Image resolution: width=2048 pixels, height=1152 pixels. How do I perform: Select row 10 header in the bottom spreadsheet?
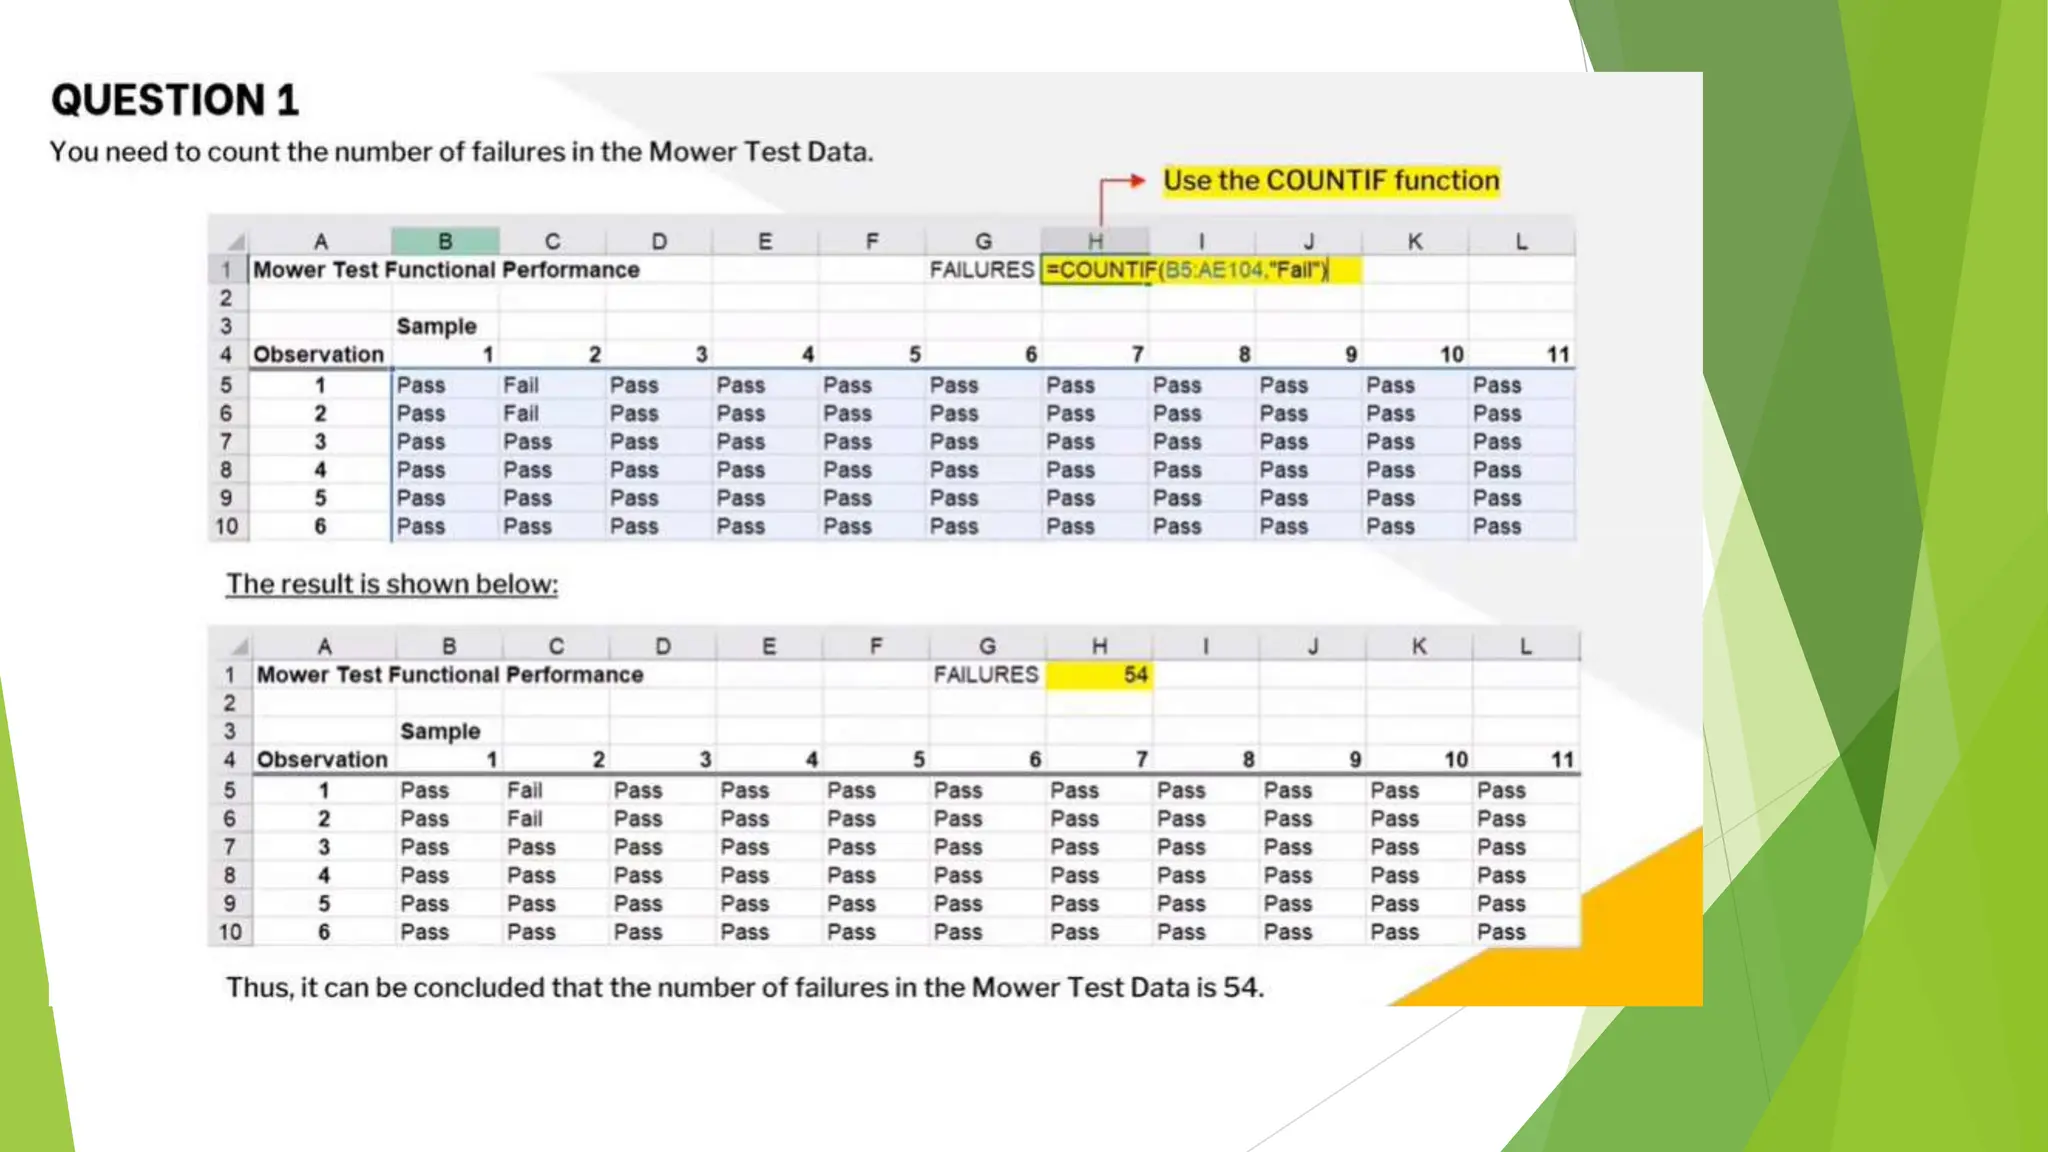point(230,932)
